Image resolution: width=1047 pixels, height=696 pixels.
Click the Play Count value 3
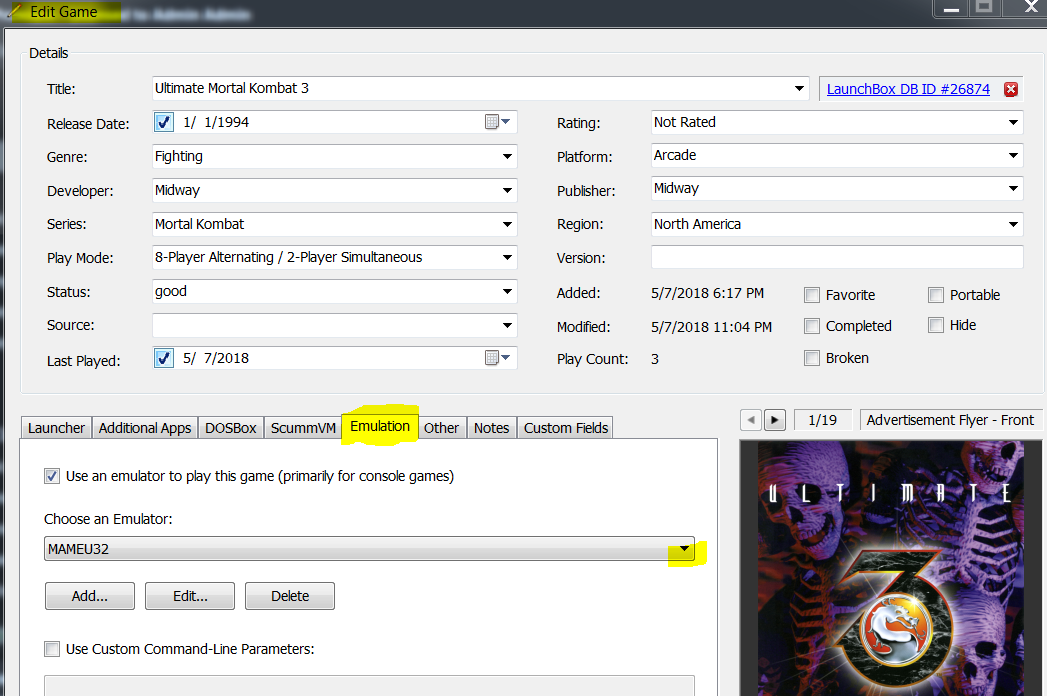pyautogui.click(x=655, y=359)
